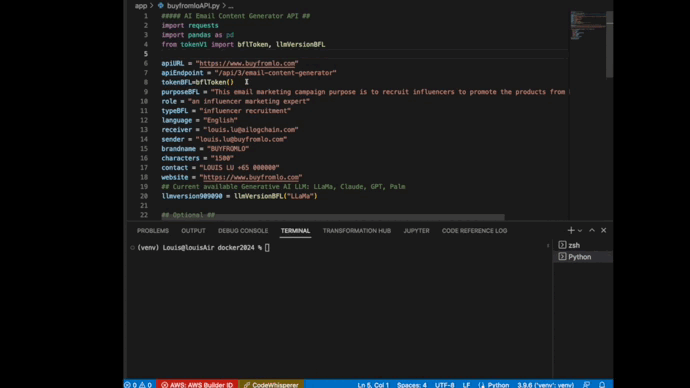Viewport: 690px width, 388px height.
Task: Click the available Generative AI LLM comment
Action: tap(283, 187)
